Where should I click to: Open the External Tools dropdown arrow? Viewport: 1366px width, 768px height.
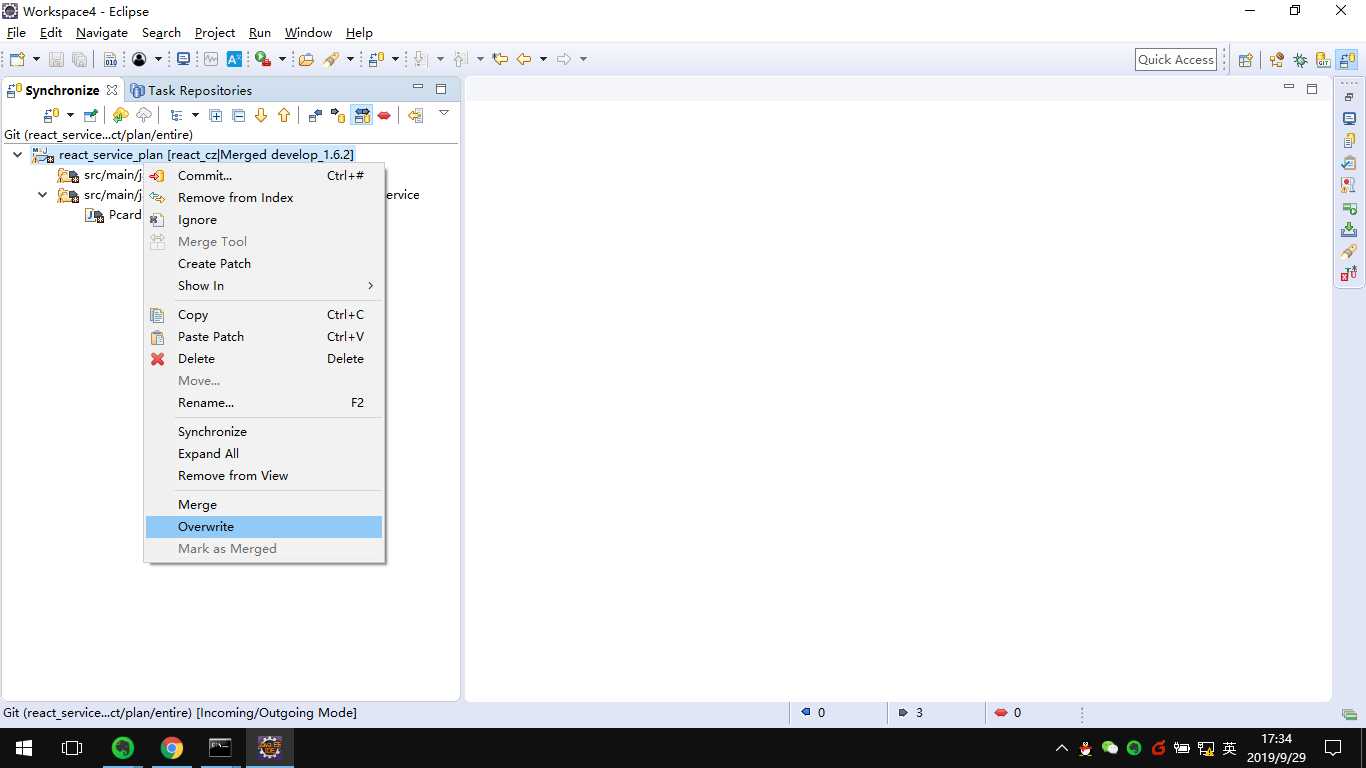coord(282,59)
